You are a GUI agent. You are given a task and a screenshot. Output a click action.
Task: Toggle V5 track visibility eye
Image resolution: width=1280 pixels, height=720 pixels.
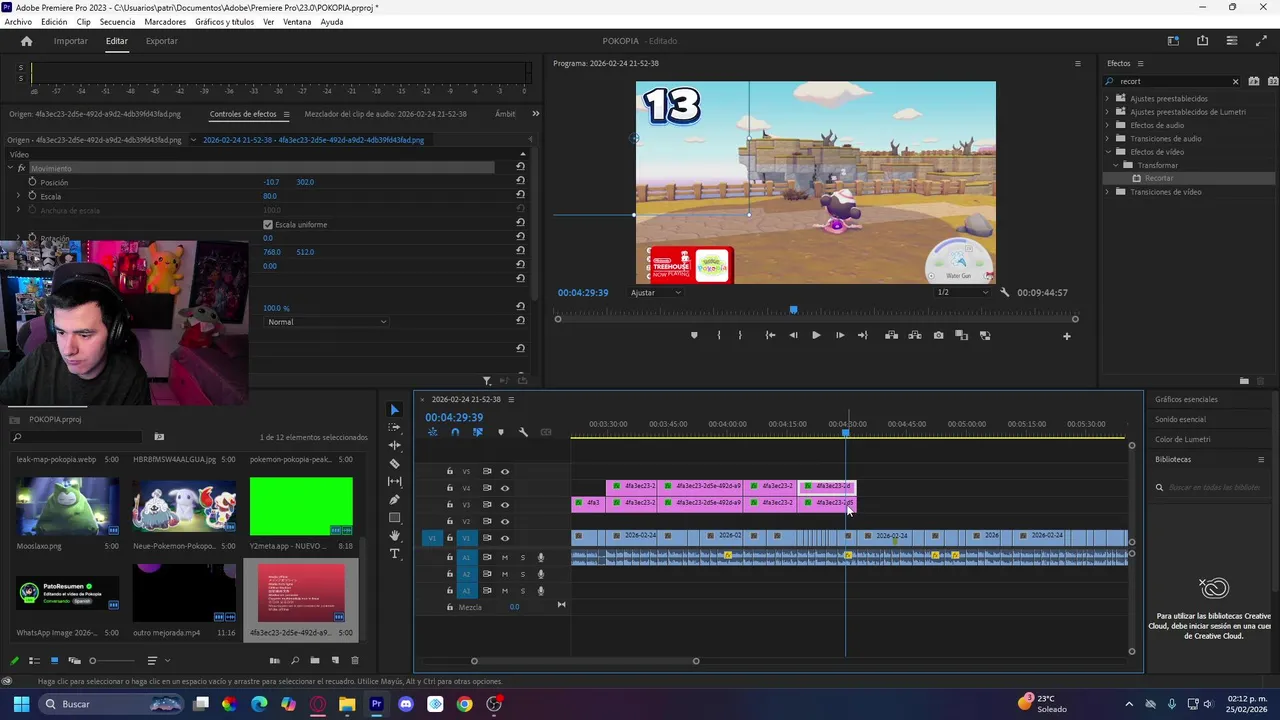[505, 471]
